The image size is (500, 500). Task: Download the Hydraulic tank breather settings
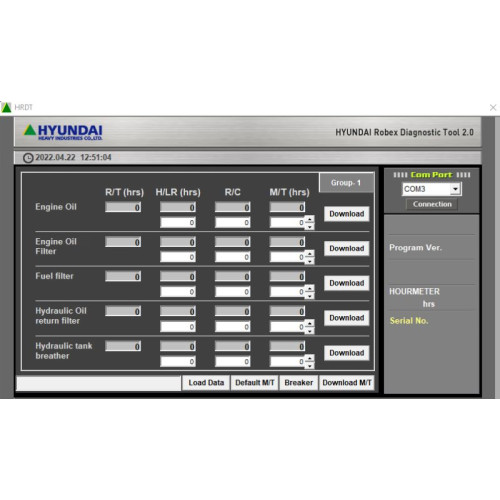pos(347,353)
